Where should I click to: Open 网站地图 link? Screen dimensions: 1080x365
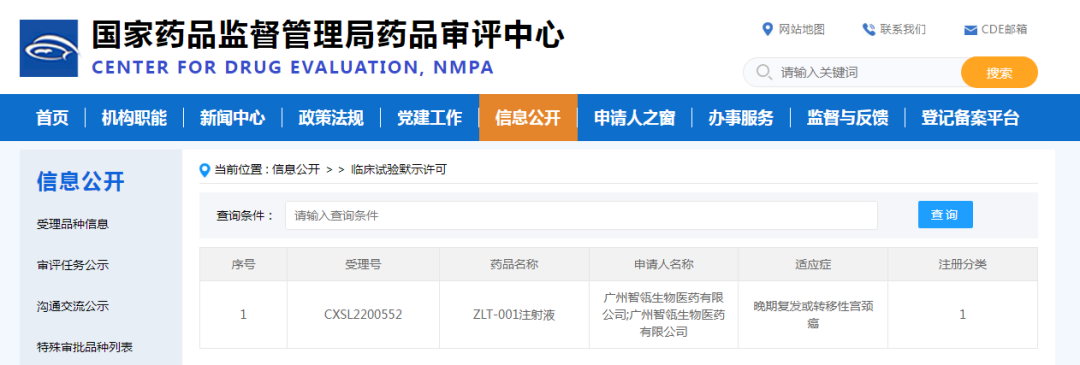coord(802,29)
